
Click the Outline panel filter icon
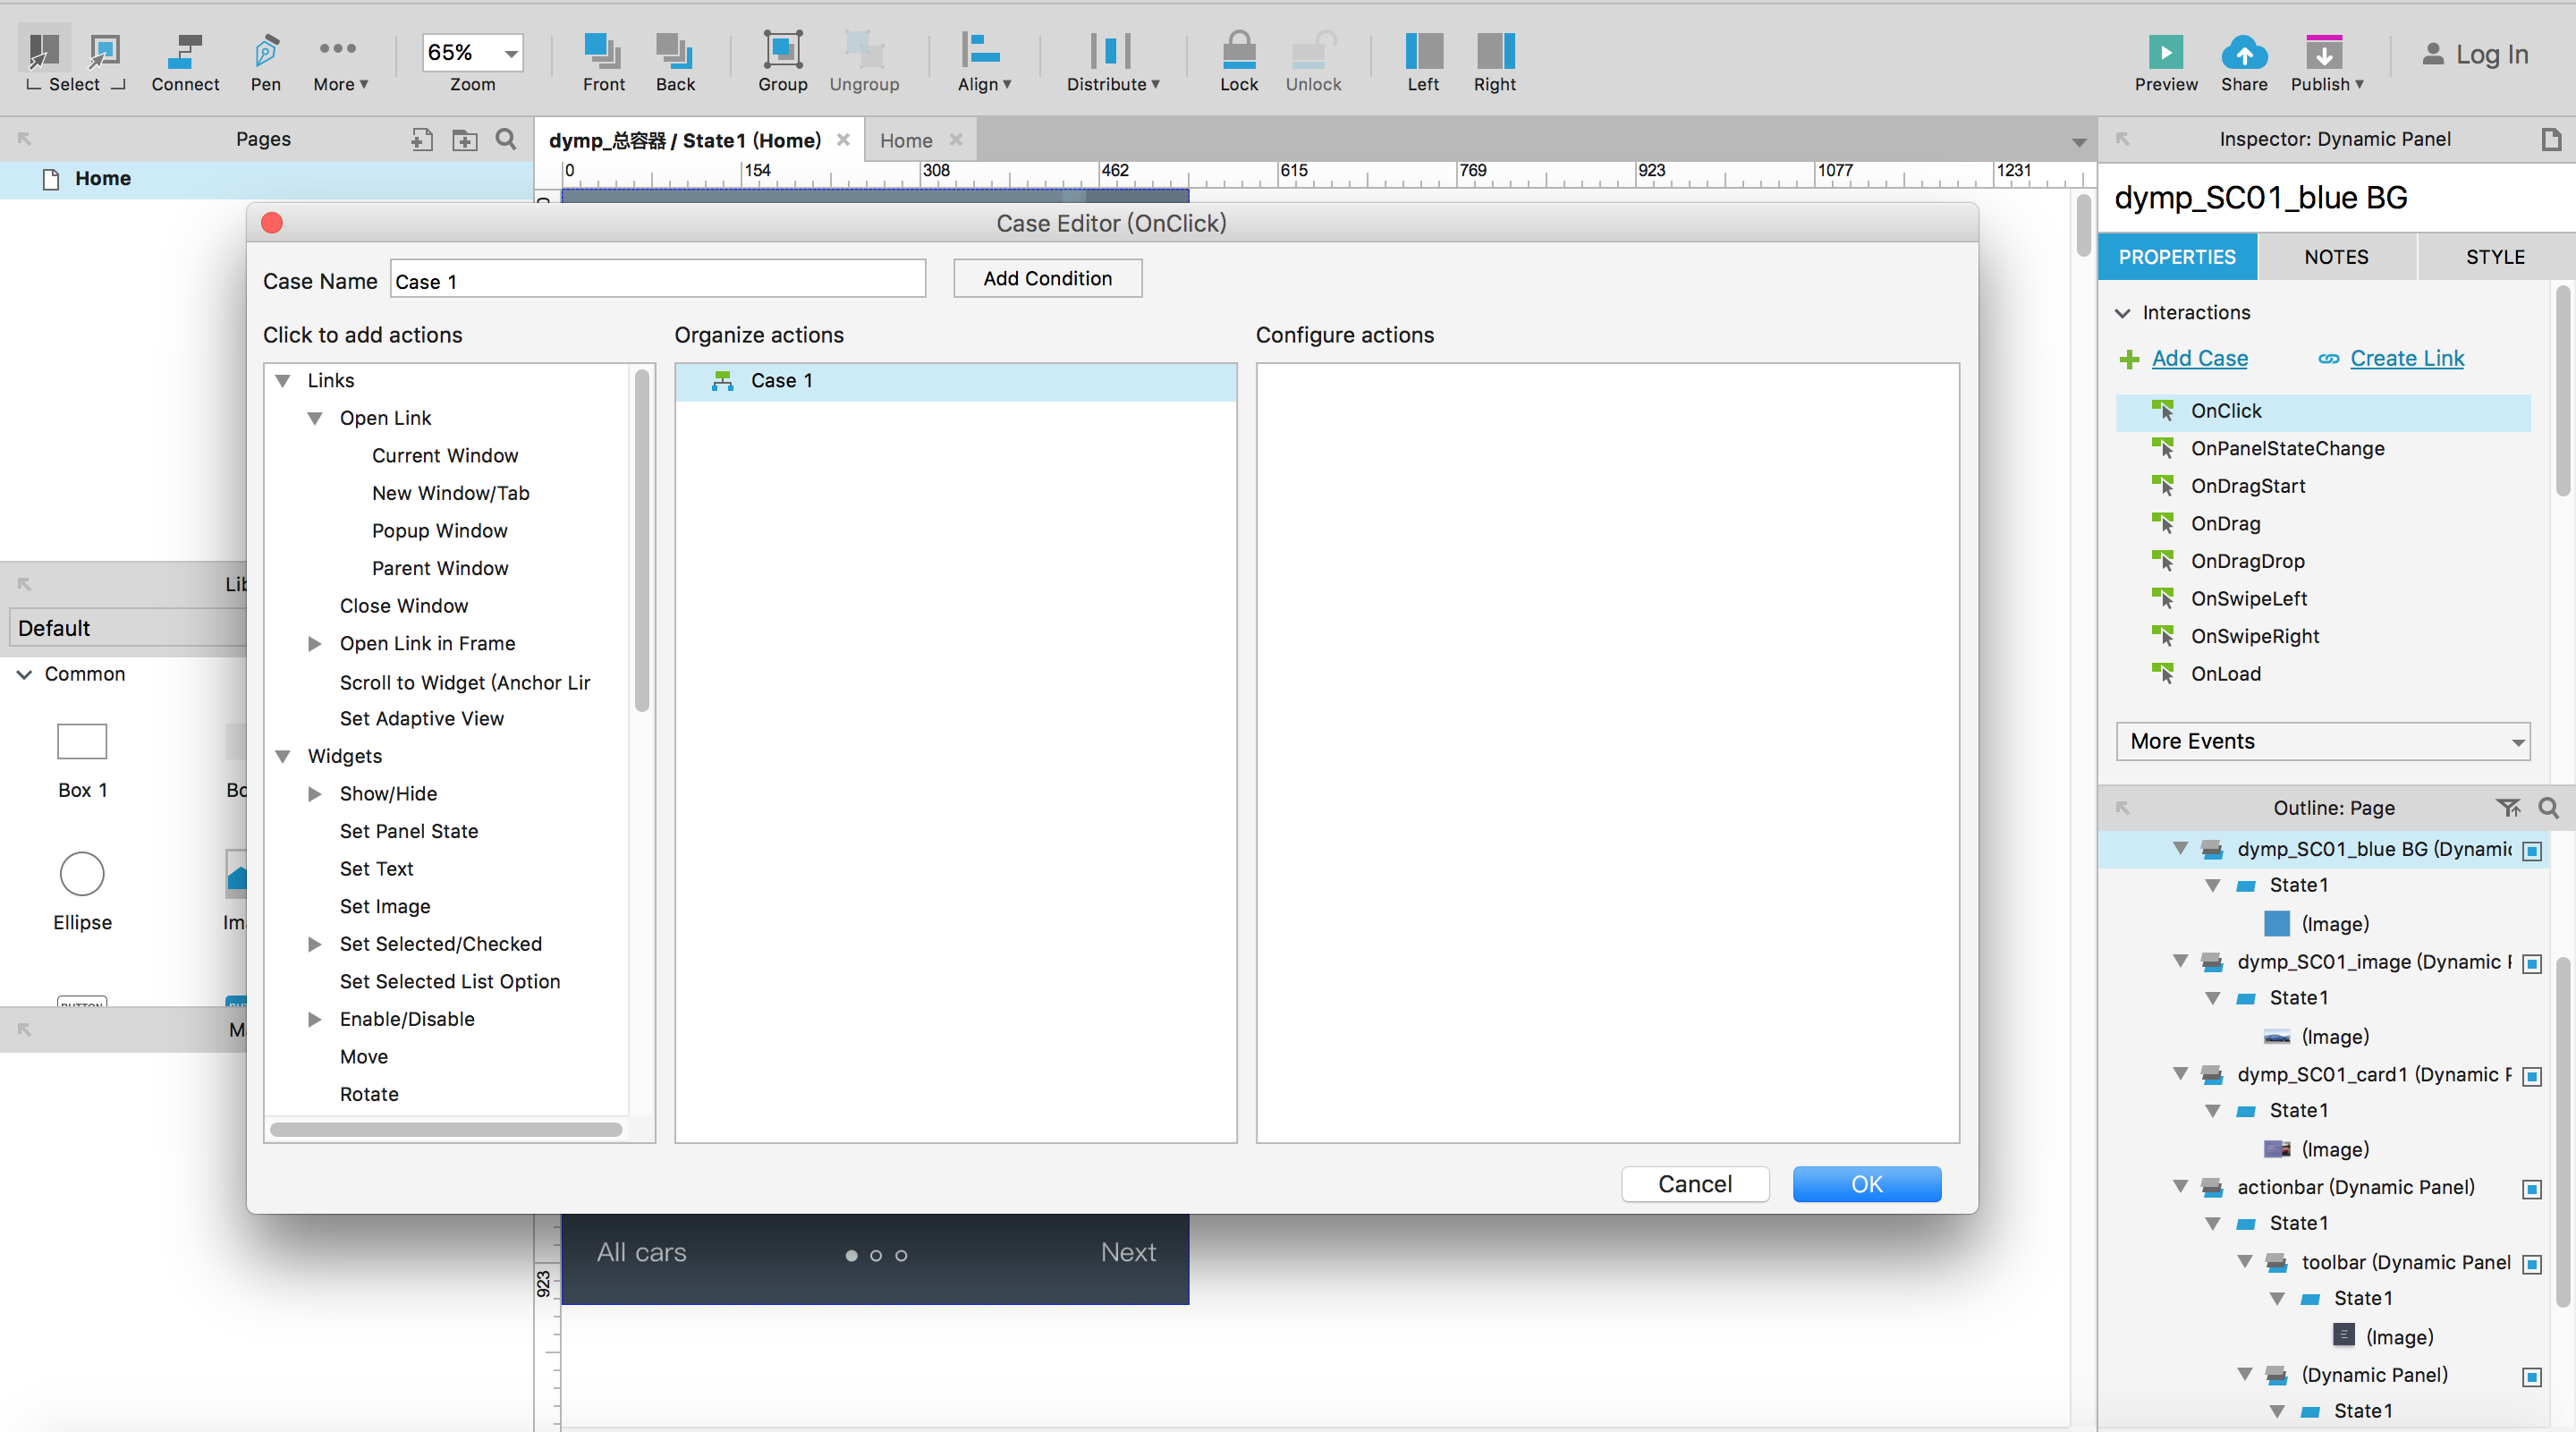coord(2507,808)
